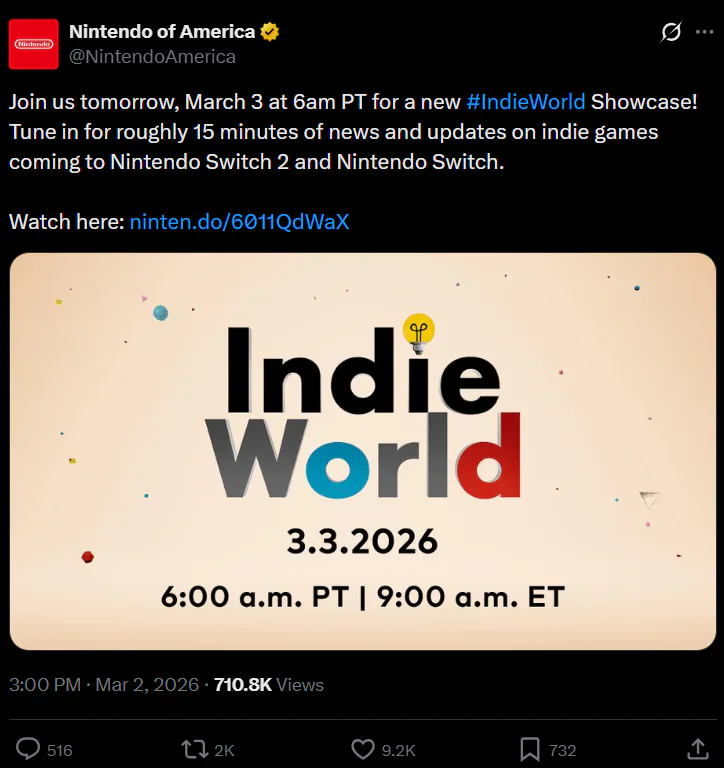Like the post with the heart icon

coord(362,749)
